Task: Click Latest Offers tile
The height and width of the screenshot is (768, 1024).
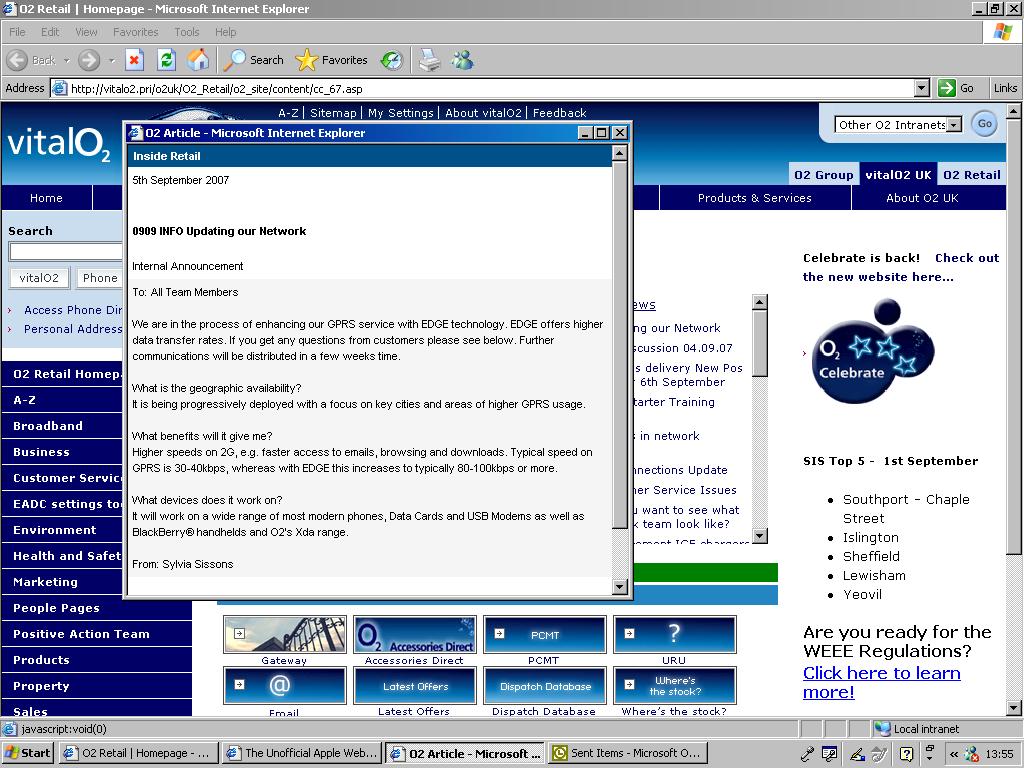Action: click(x=415, y=685)
